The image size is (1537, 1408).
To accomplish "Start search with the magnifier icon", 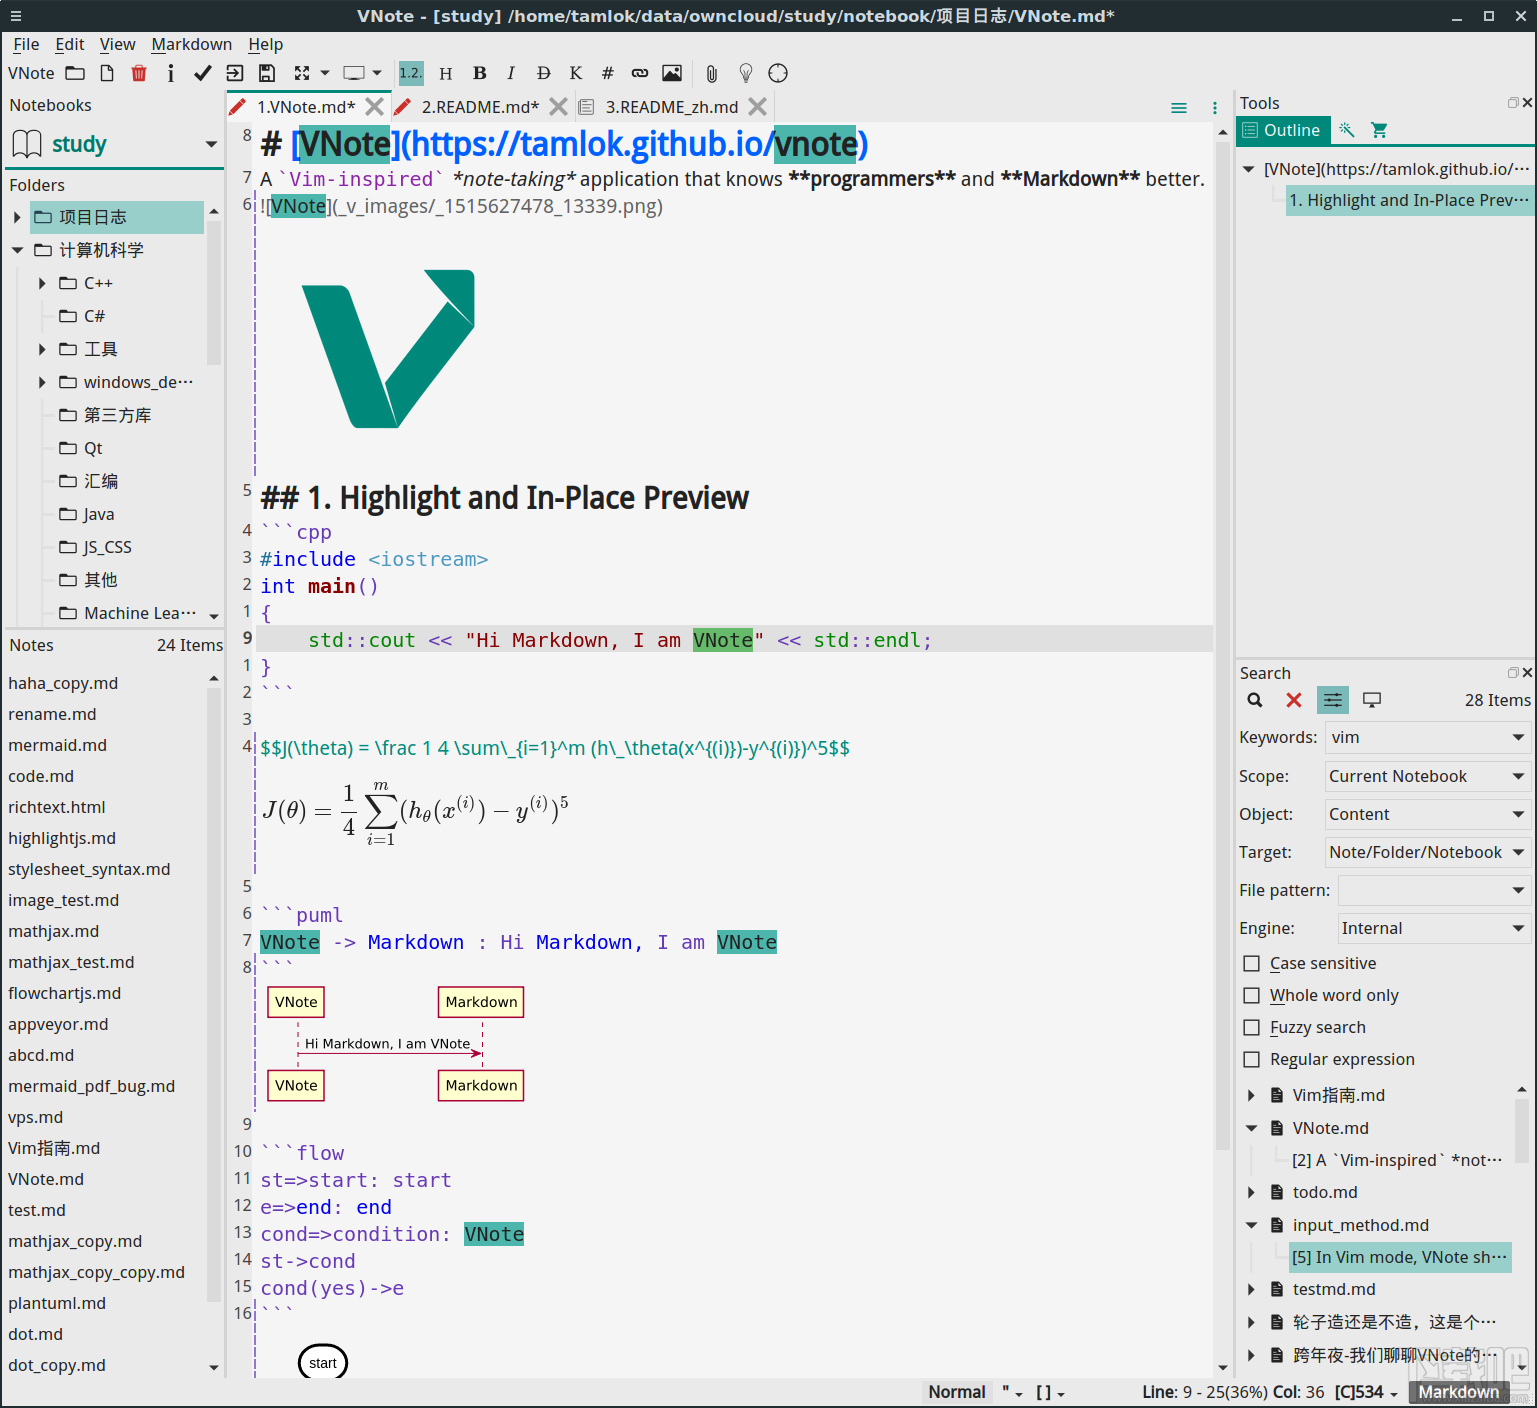I will click(x=1255, y=700).
